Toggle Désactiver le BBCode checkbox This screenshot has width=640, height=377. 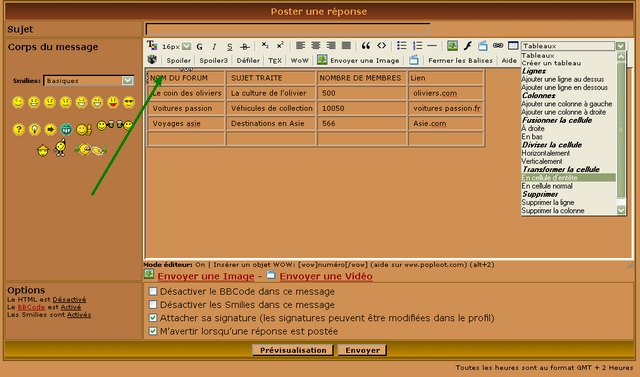point(153,291)
